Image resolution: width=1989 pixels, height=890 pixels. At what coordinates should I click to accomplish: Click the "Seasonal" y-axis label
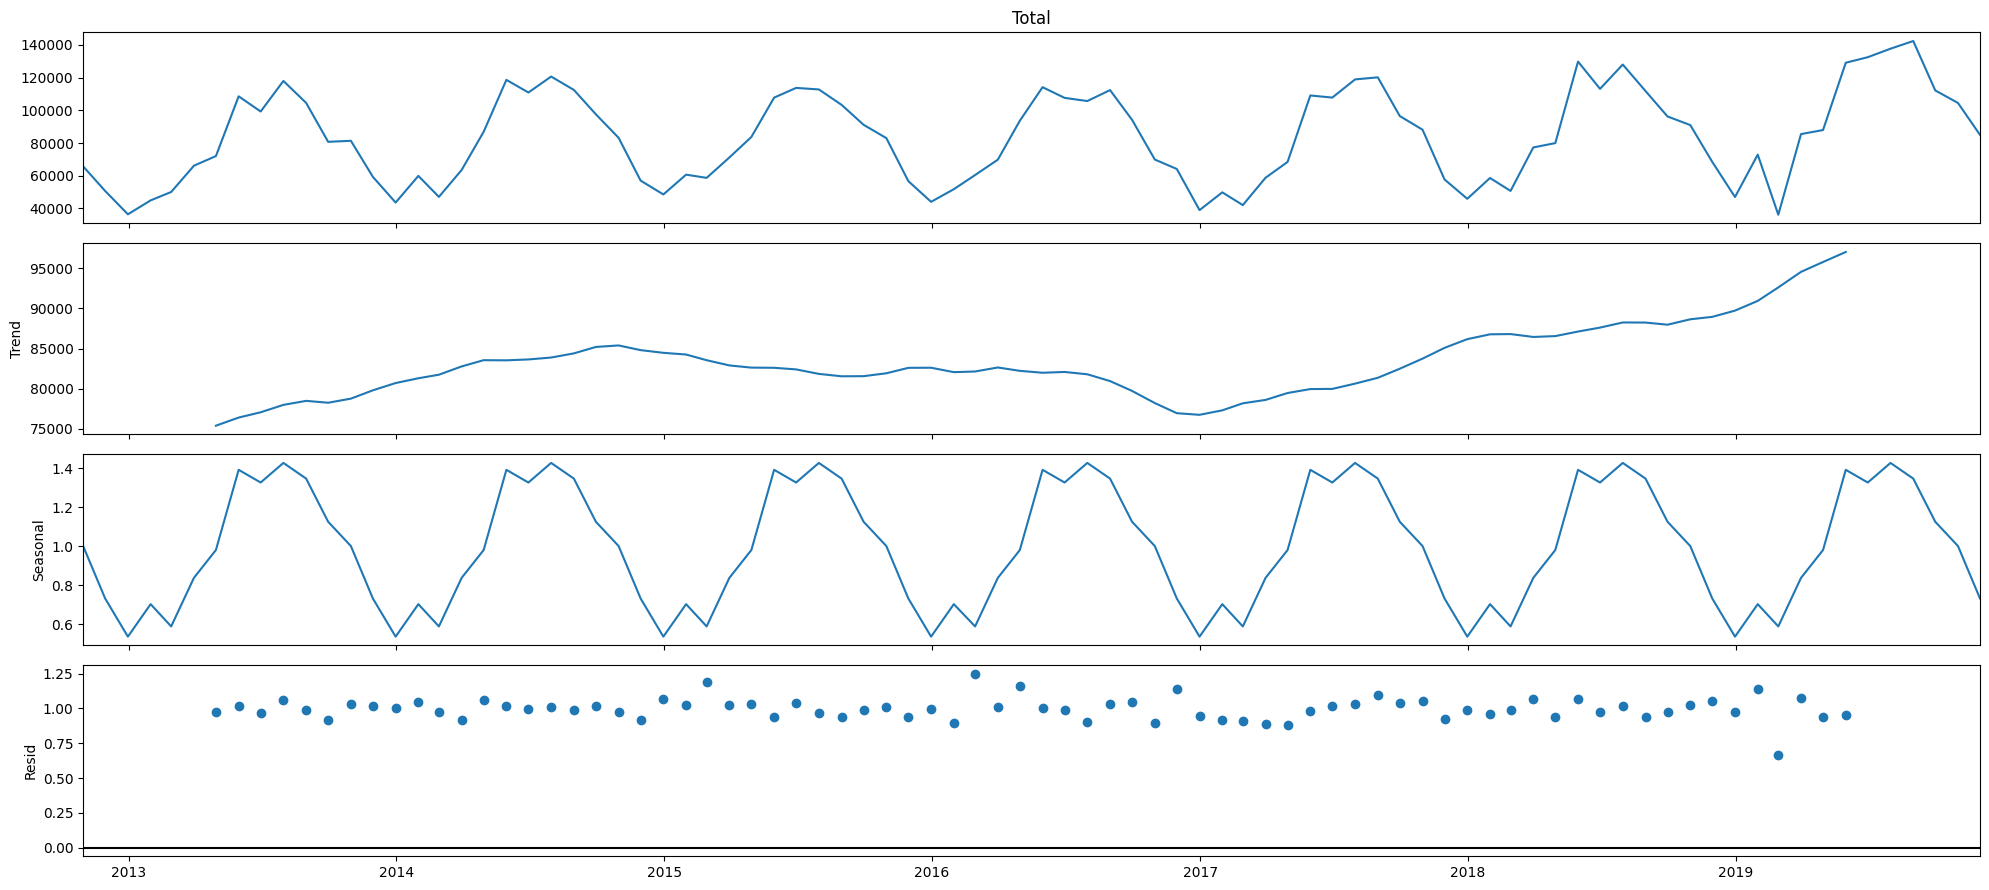[x=39, y=550]
